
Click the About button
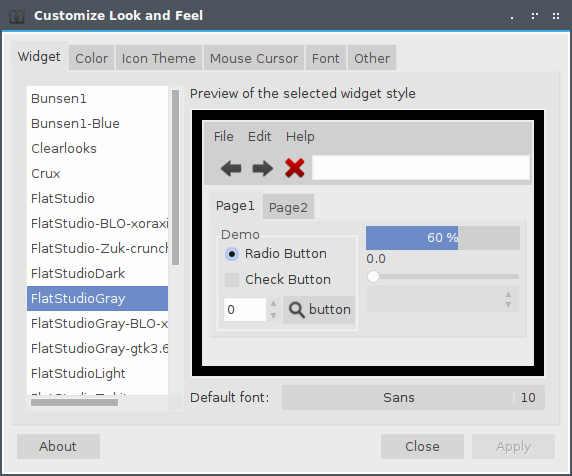pyautogui.click(x=58, y=446)
